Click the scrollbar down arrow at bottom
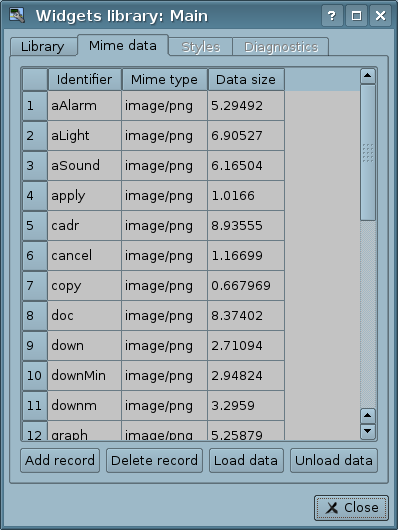Viewport: 398px width, 530px height. coord(368,431)
